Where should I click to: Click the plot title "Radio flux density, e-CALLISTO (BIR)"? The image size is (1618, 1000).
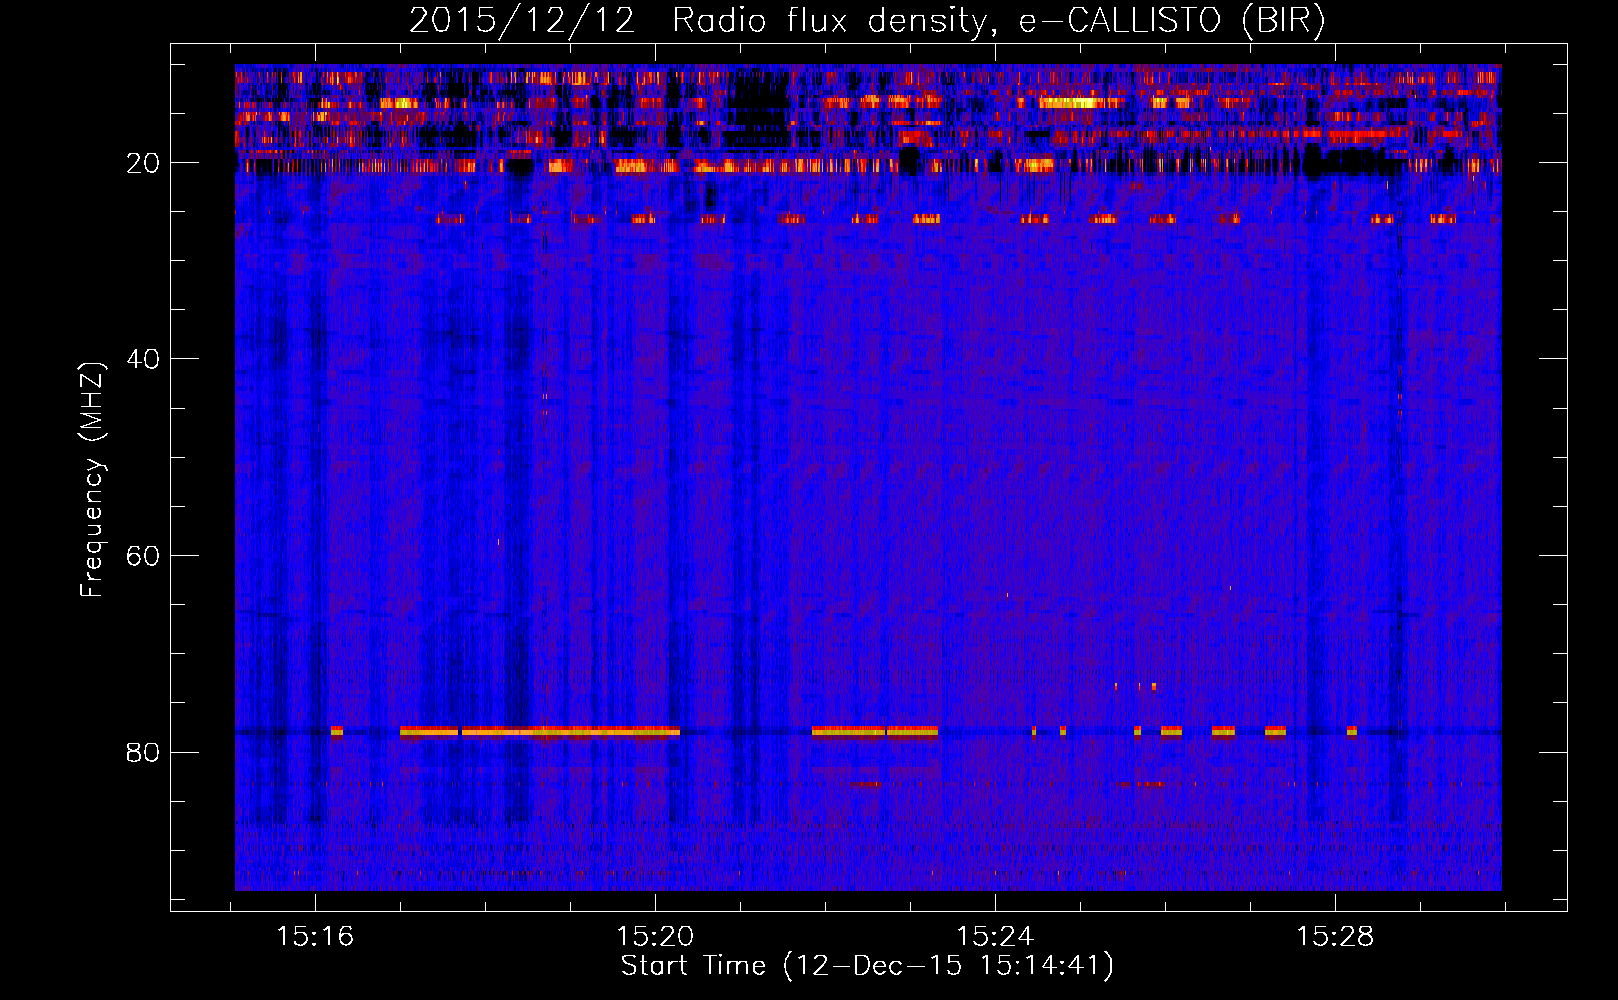[998, 21]
